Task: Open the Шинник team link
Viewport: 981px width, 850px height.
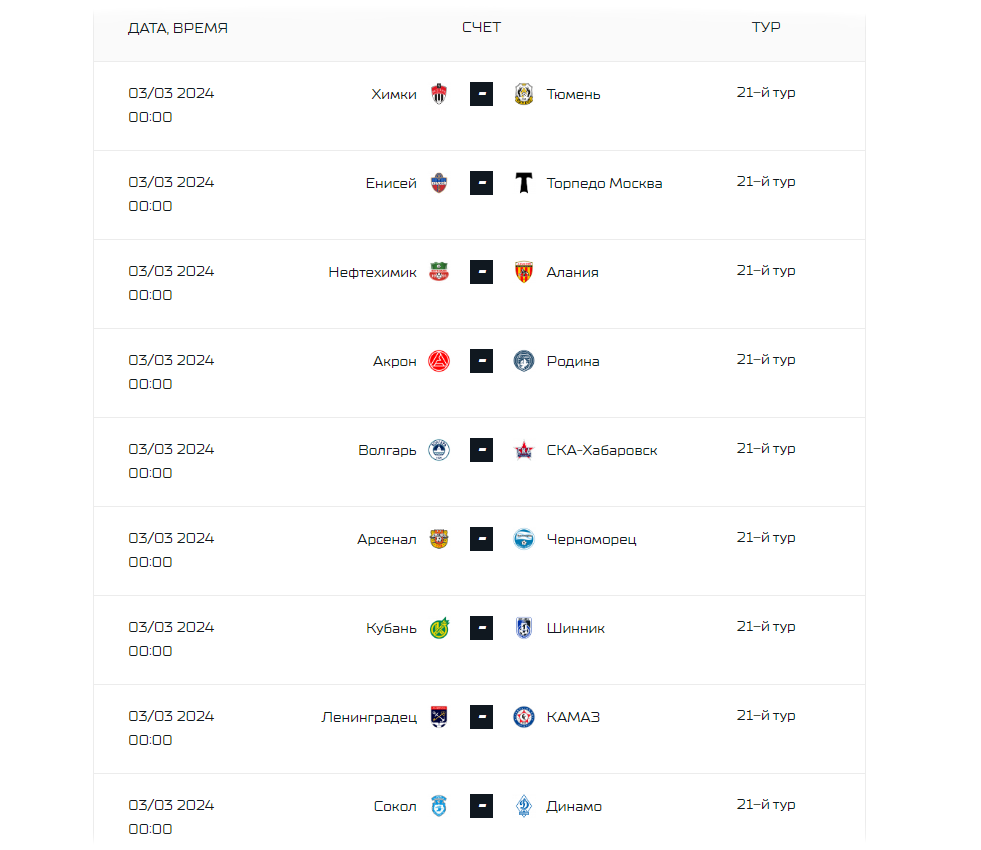Action: pyautogui.click(x=576, y=628)
